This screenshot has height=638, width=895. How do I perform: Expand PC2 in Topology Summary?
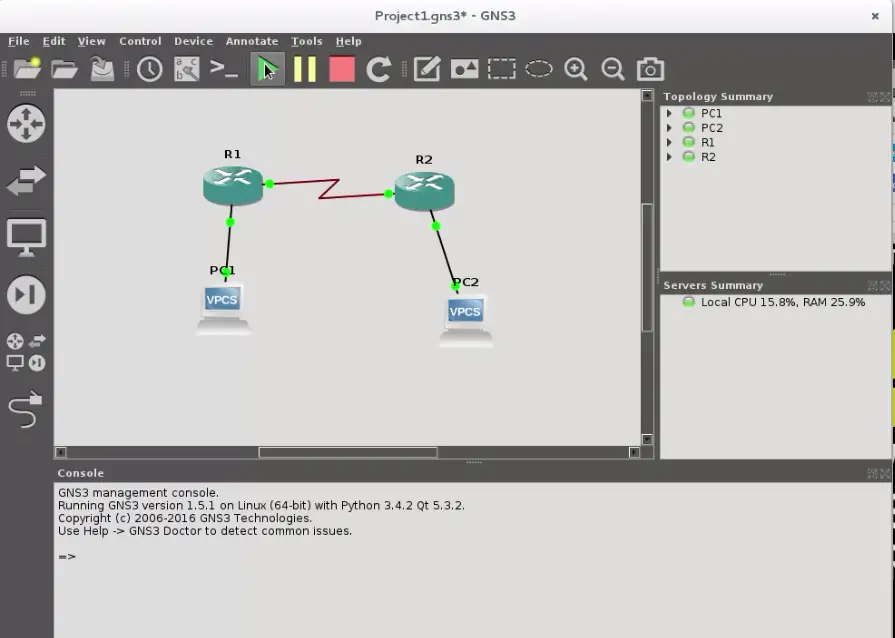[x=670, y=128]
